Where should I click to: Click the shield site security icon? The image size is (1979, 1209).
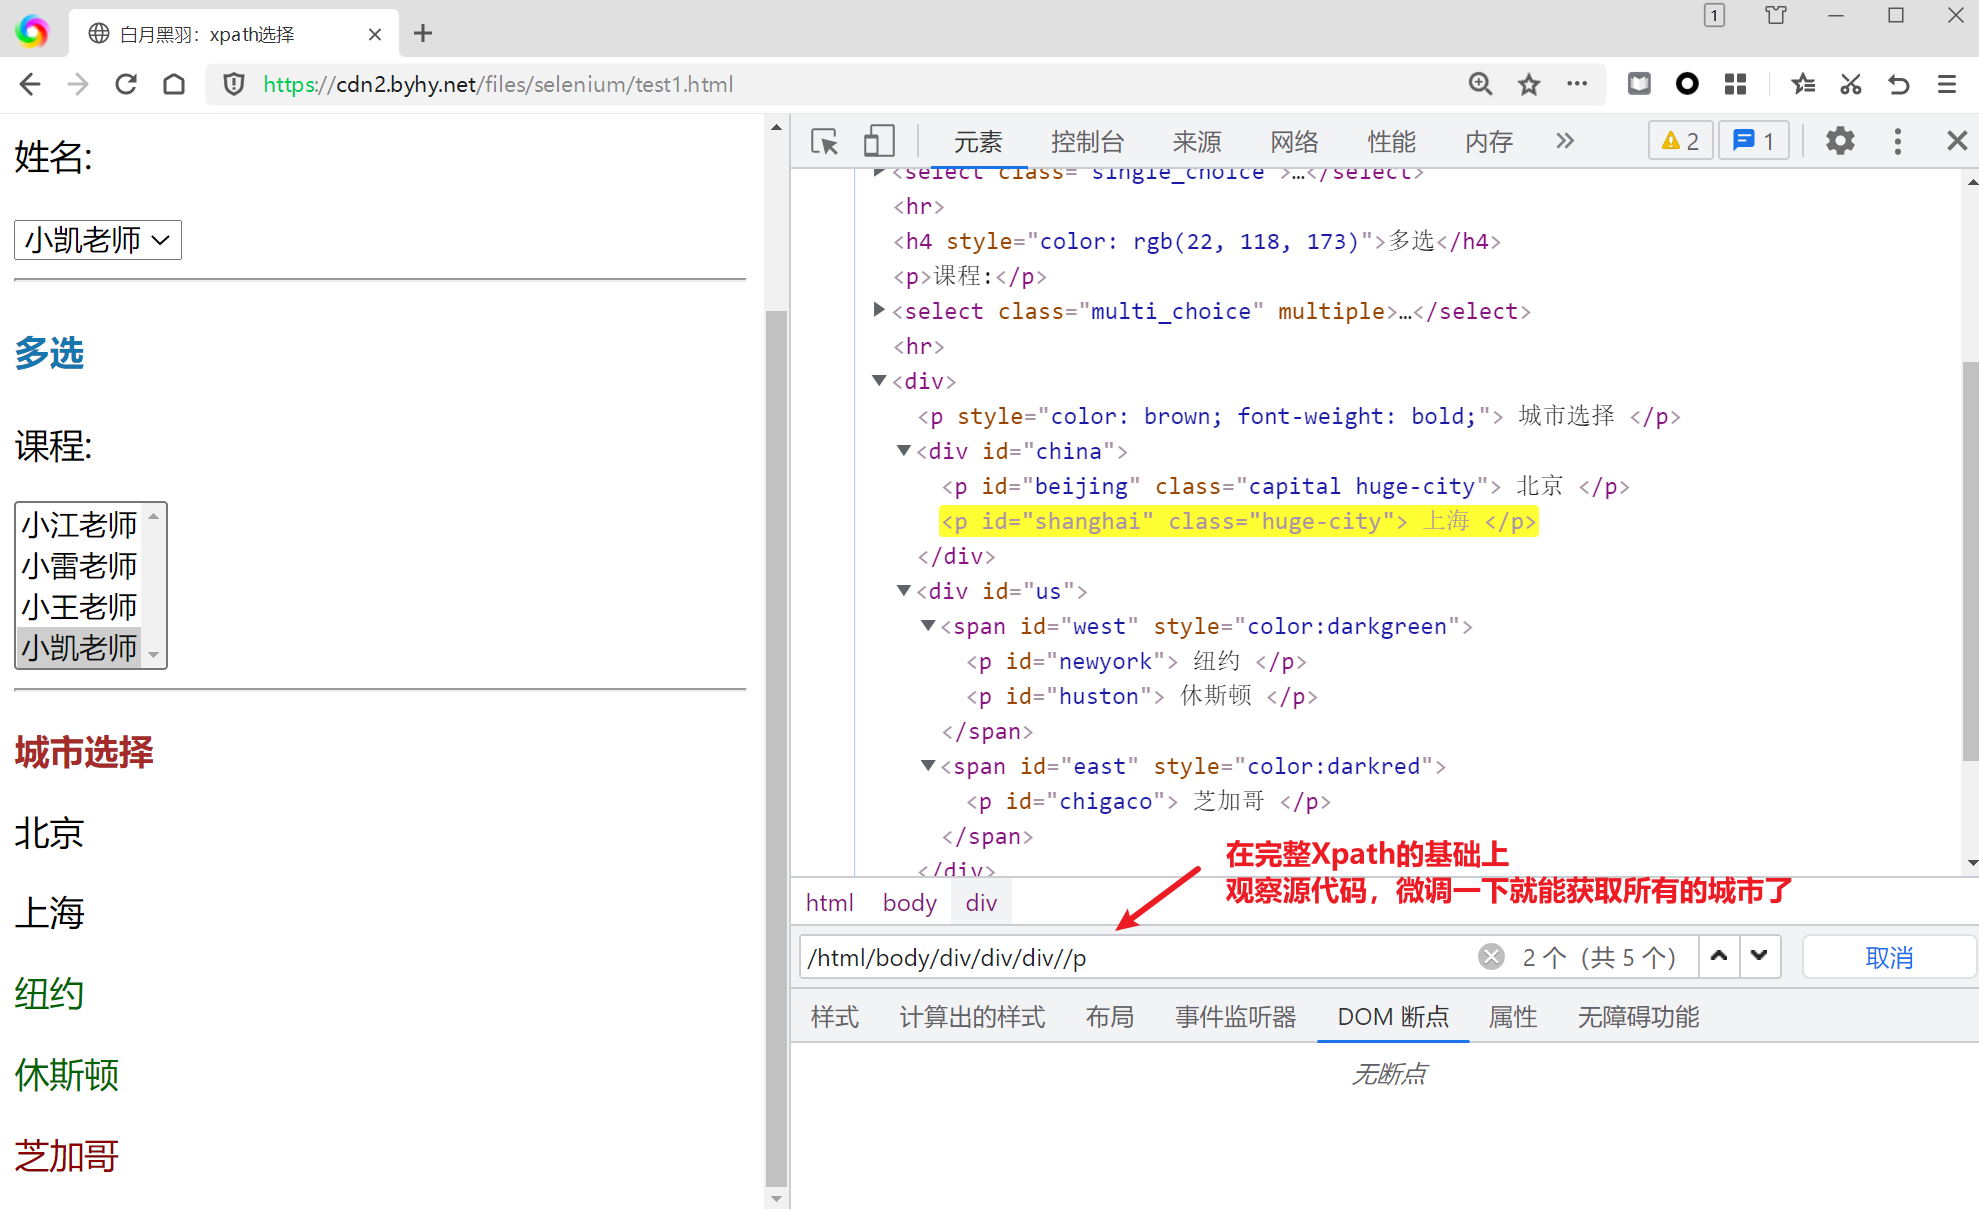pos(234,85)
